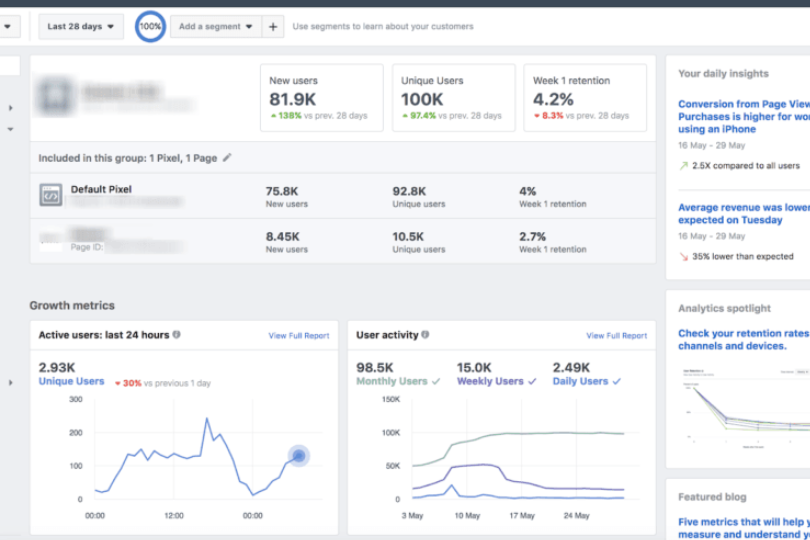The image size is (810, 540).
Task: Open View Full Report for User activity
Action: [616, 336]
